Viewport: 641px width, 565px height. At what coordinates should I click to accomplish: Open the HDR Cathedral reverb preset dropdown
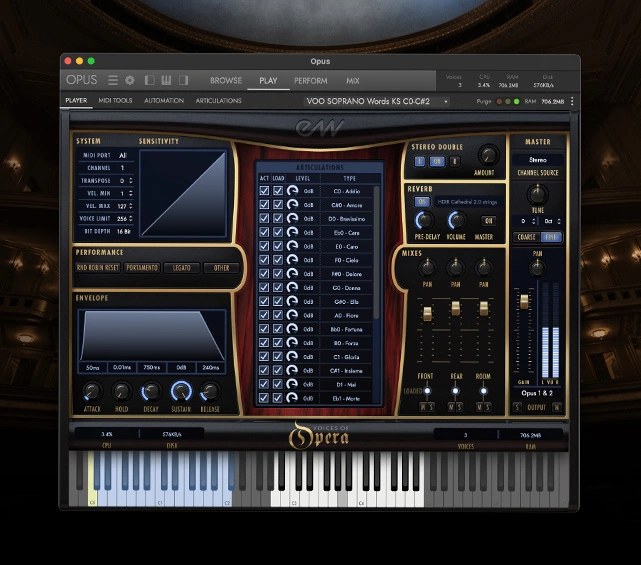point(468,202)
